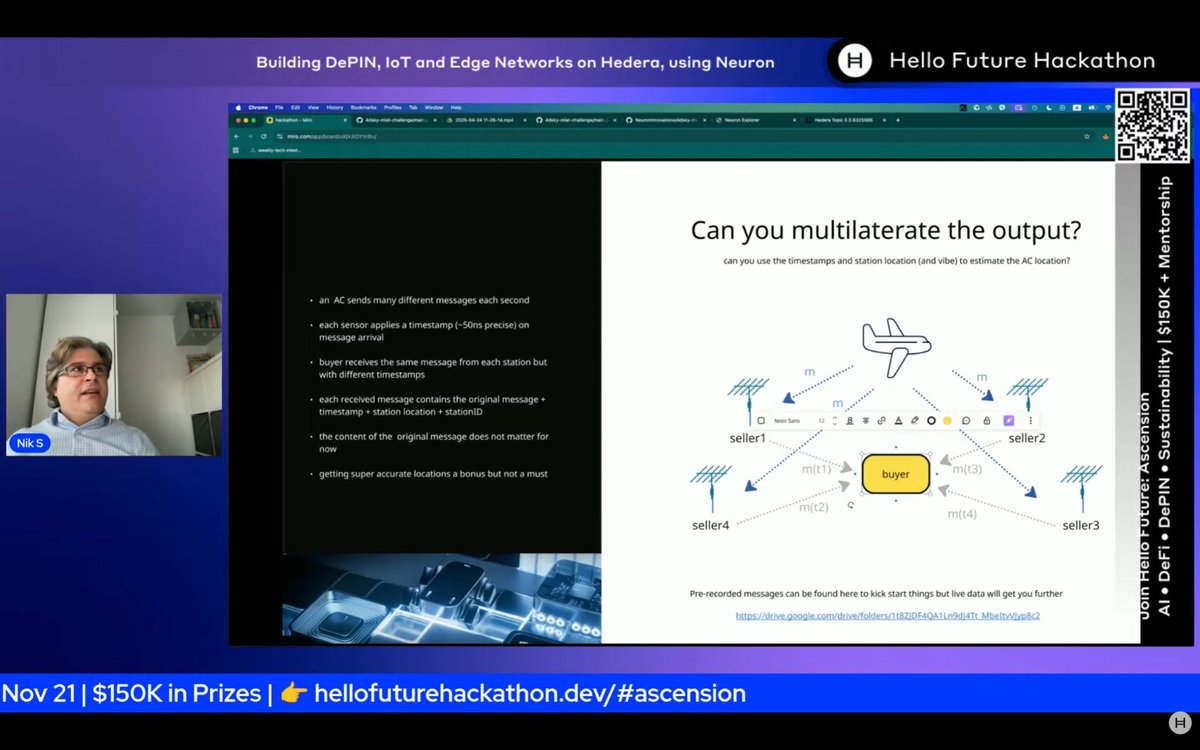
Task: Open the Edit menu
Action: 296,107
